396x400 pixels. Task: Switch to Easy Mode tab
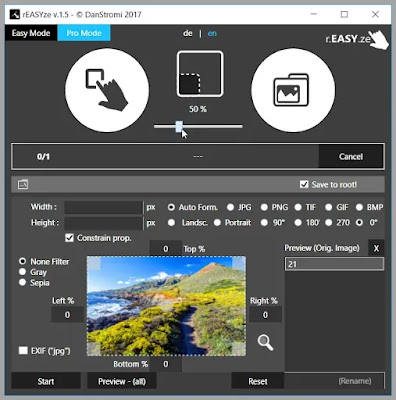click(31, 33)
